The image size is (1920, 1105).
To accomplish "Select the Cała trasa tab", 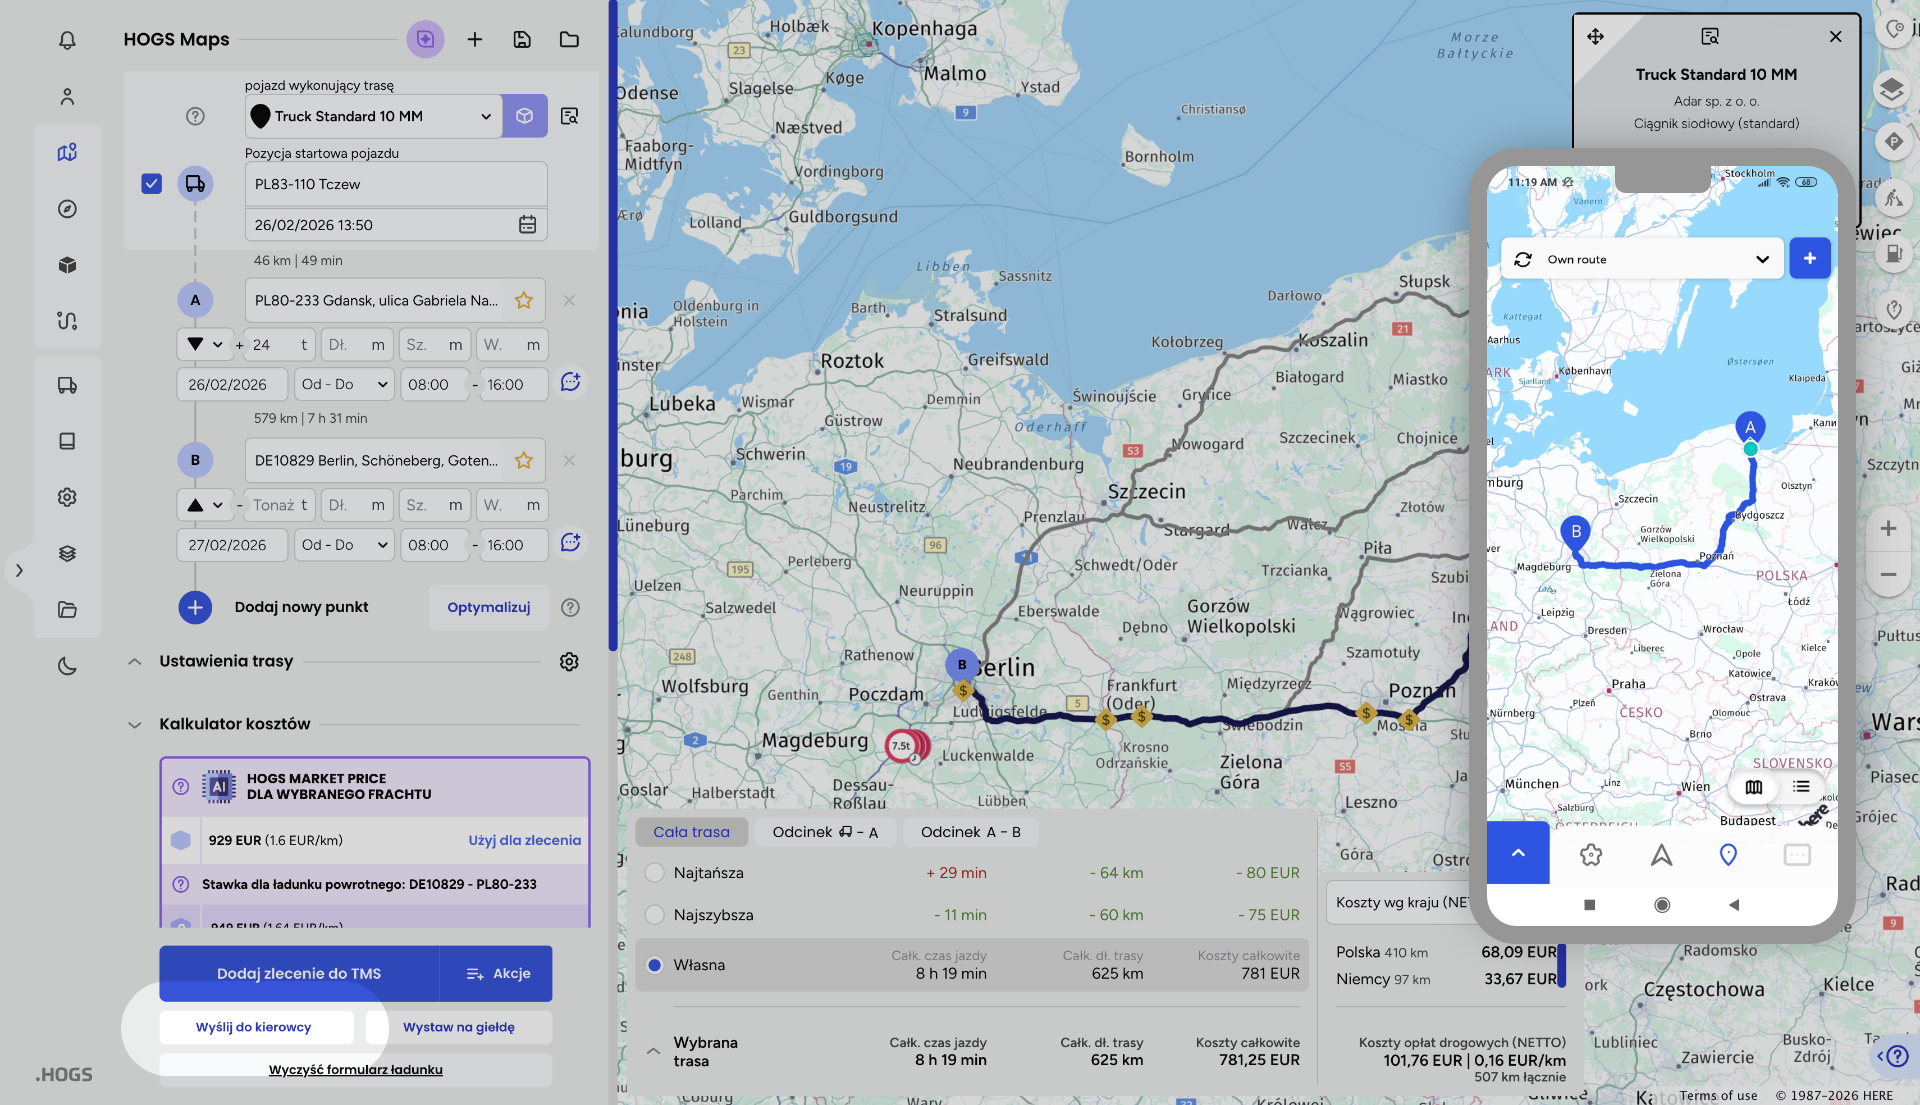I will point(691,832).
